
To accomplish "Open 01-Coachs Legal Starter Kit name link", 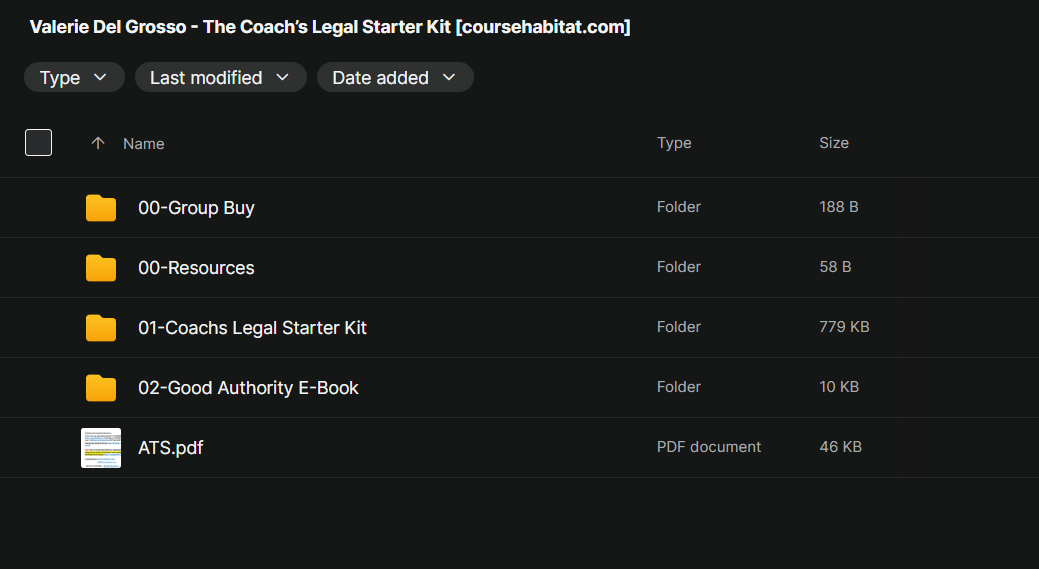I will click(252, 328).
